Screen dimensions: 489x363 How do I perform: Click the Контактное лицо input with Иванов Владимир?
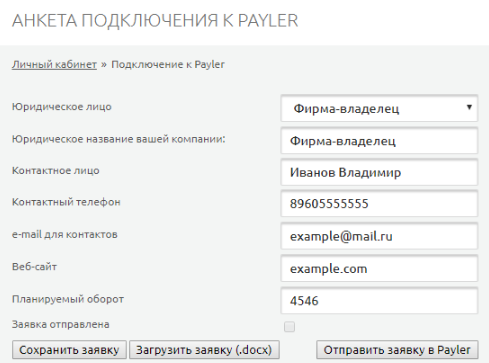click(379, 172)
